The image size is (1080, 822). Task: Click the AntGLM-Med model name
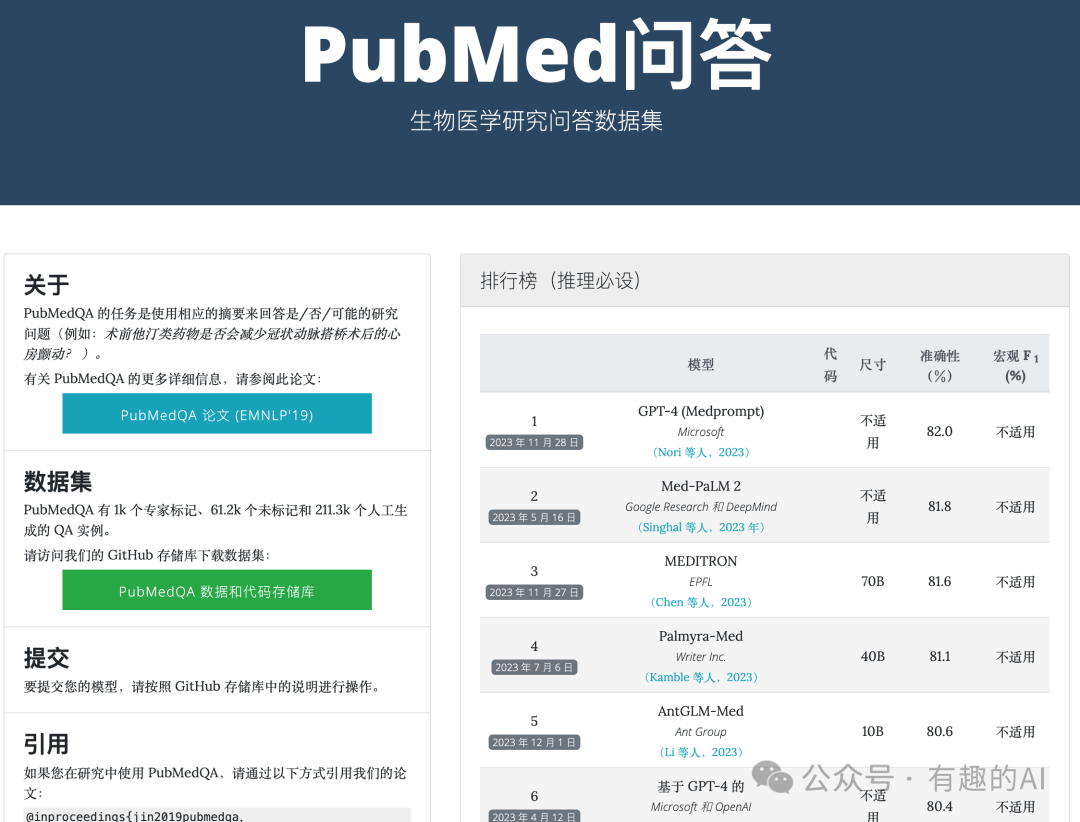(x=700, y=712)
